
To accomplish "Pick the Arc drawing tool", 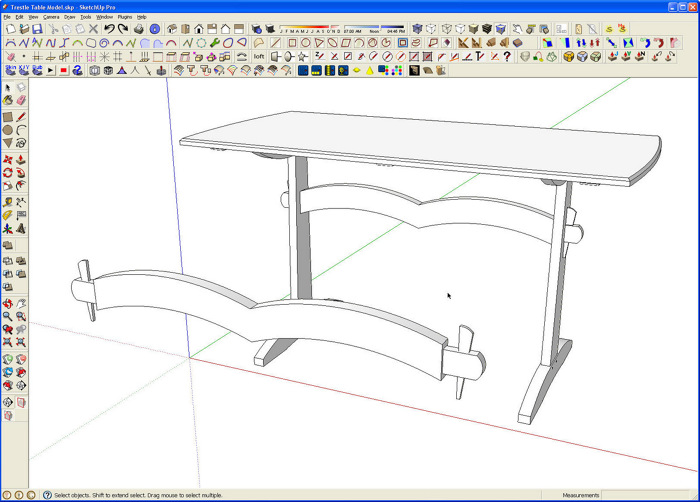I will pyautogui.click(x=21, y=130).
